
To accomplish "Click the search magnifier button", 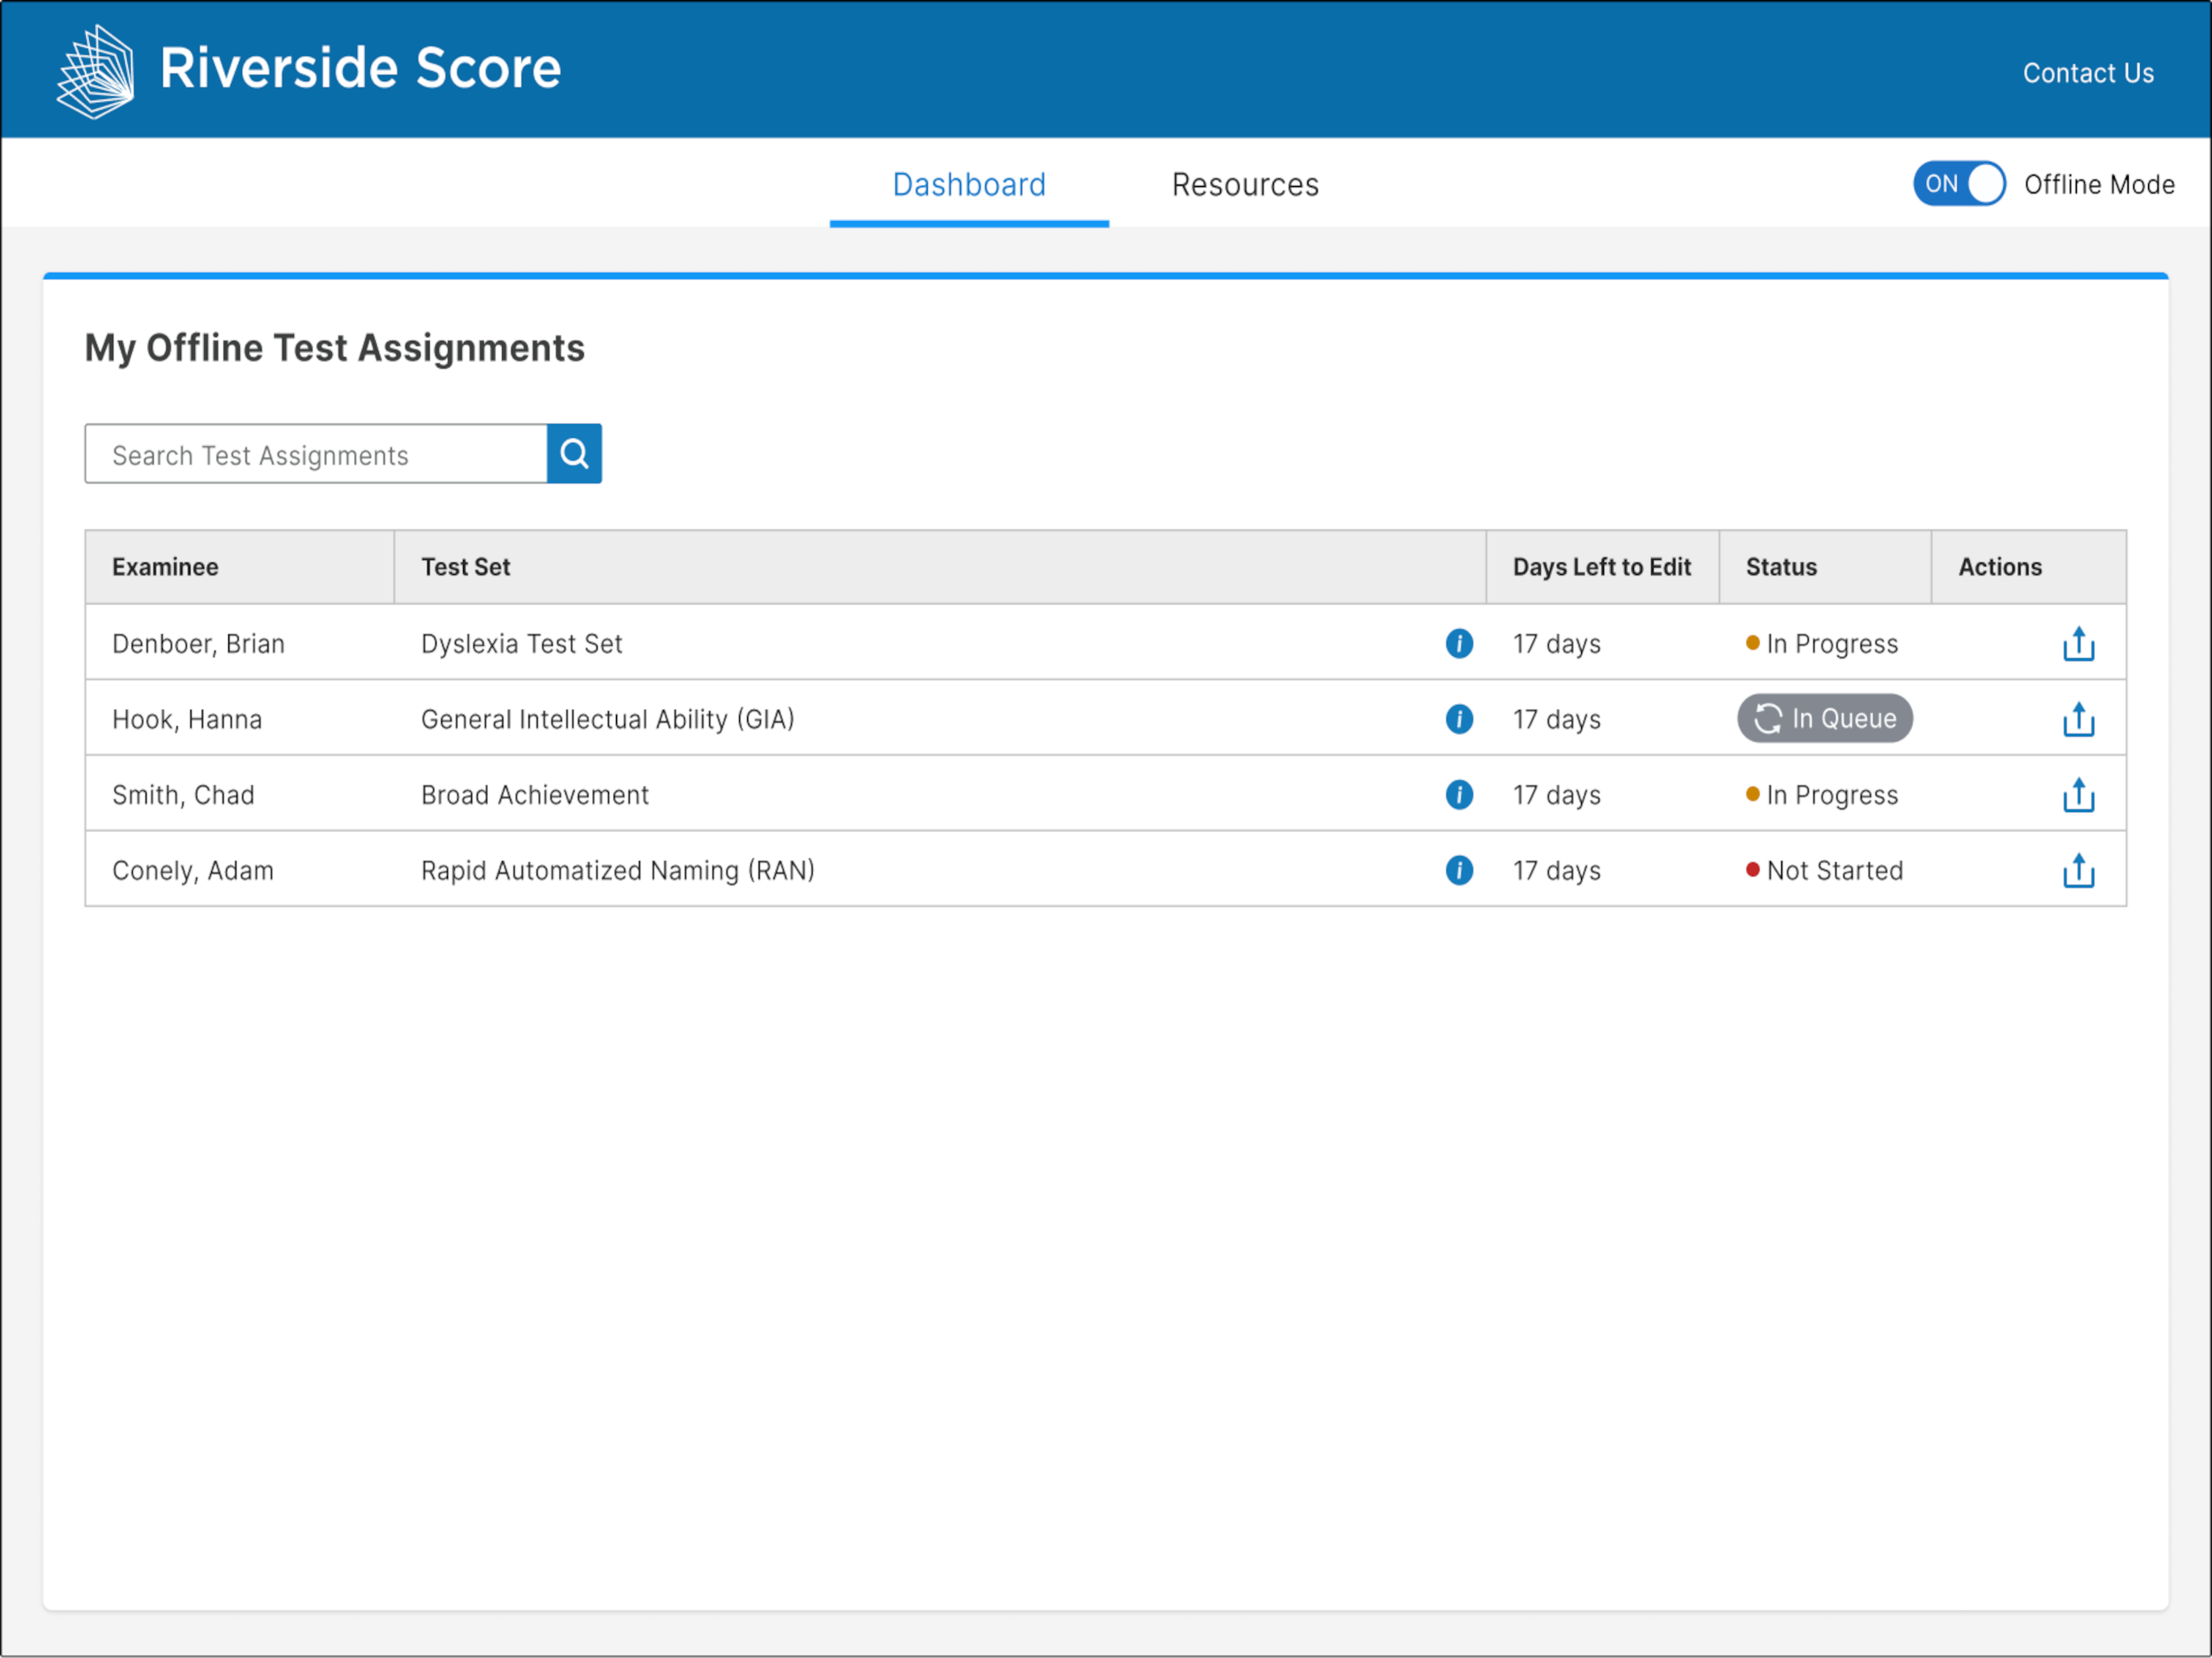I will (x=574, y=454).
